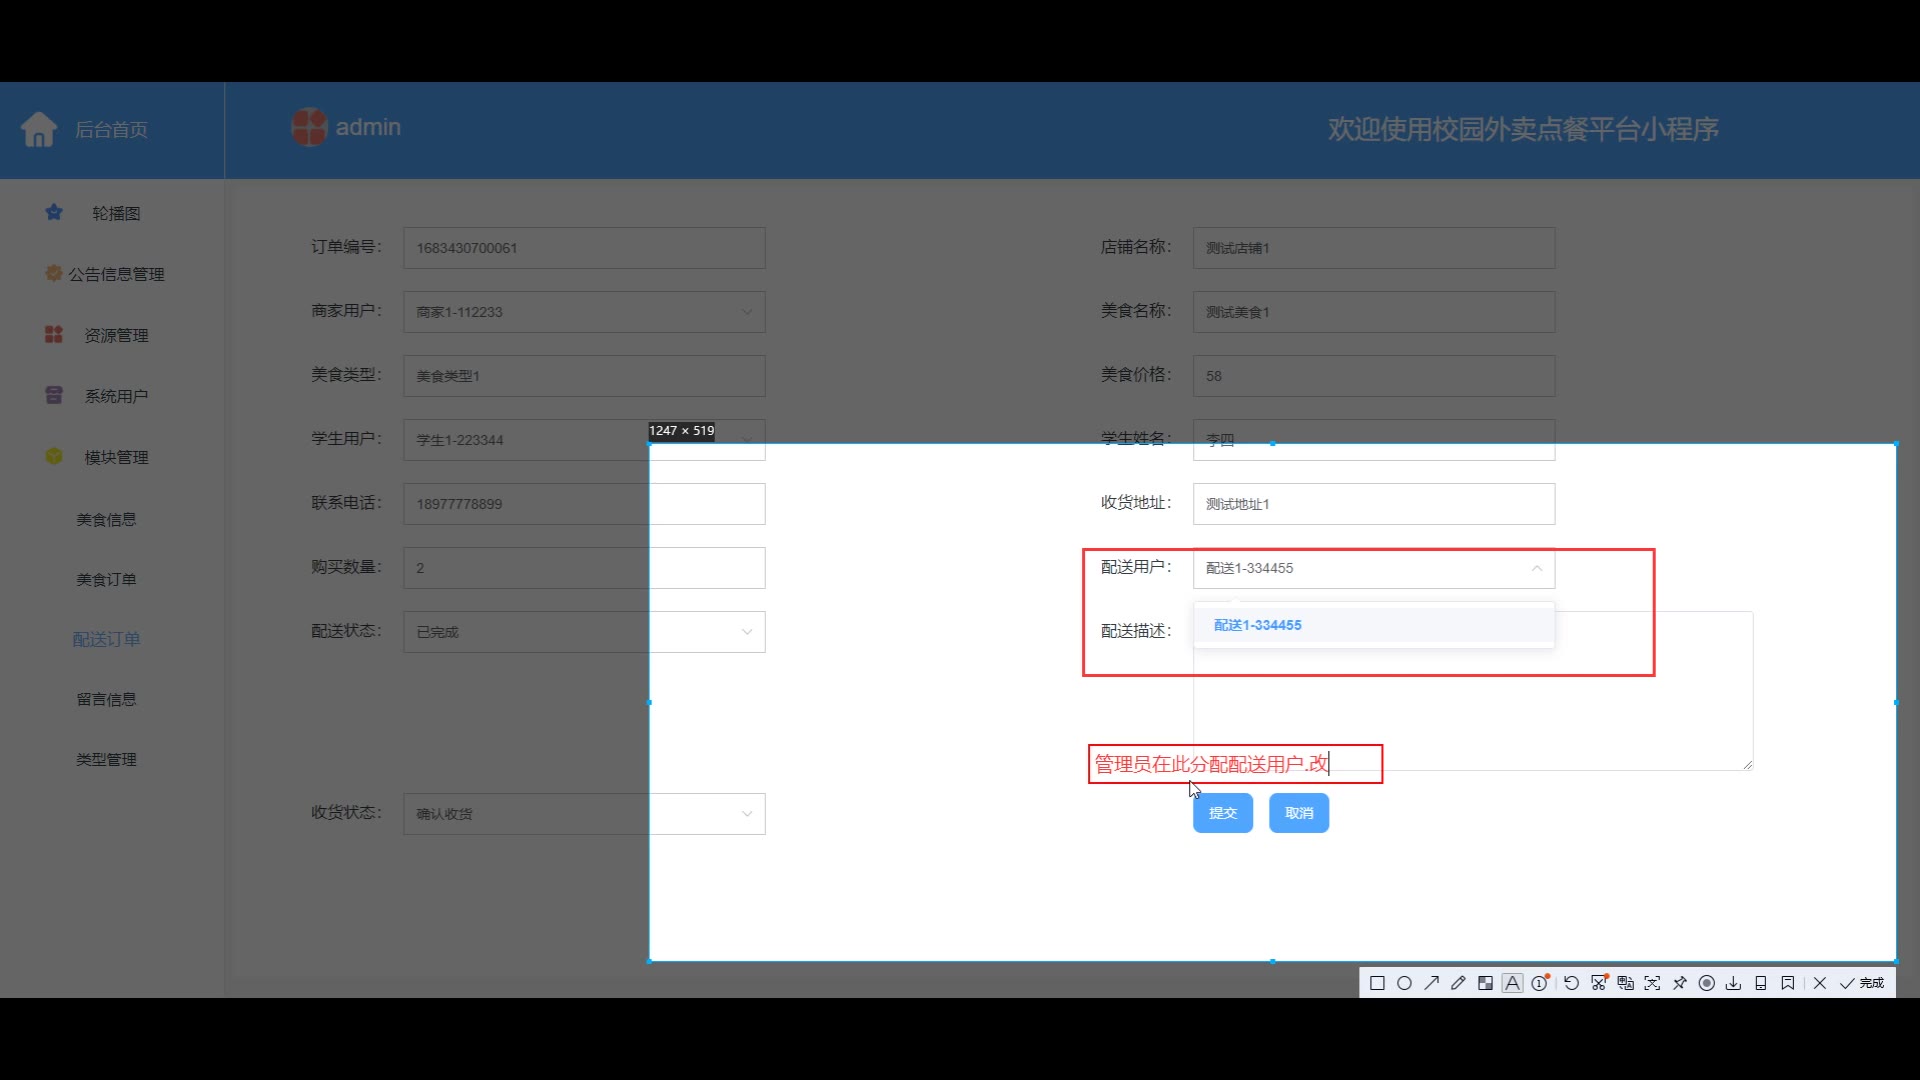
Task: Pin the screenshot to screen
Action: click(1679, 983)
